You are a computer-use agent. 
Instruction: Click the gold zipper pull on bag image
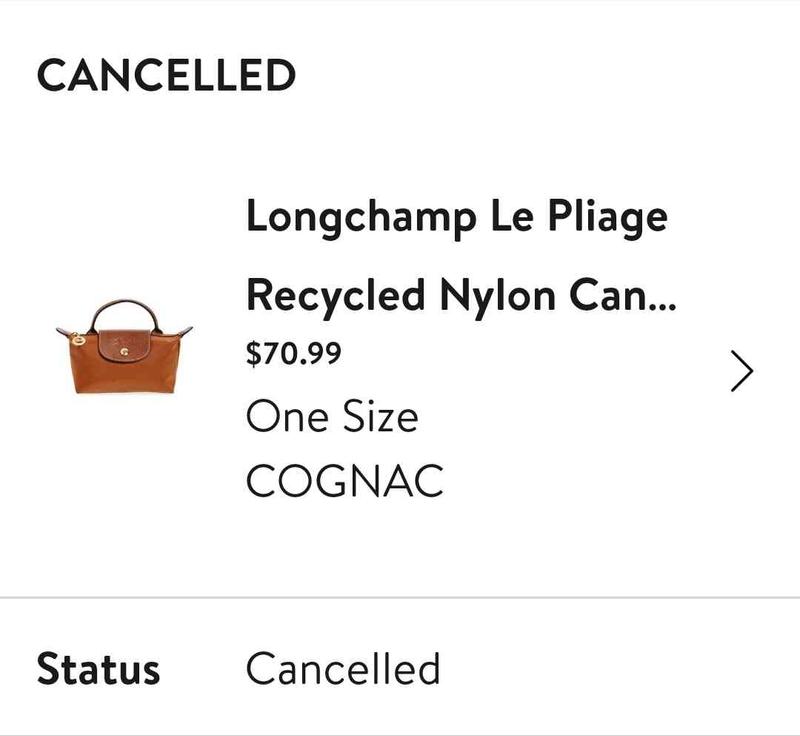[x=76, y=340]
